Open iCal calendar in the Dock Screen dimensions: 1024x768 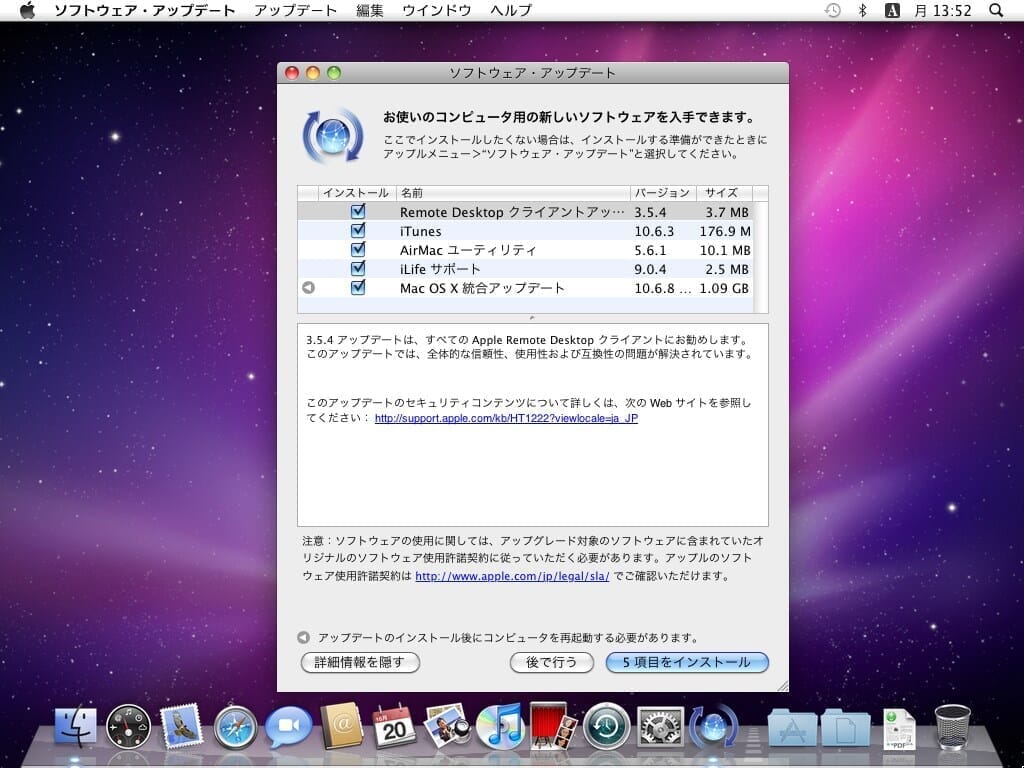(x=394, y=727)
